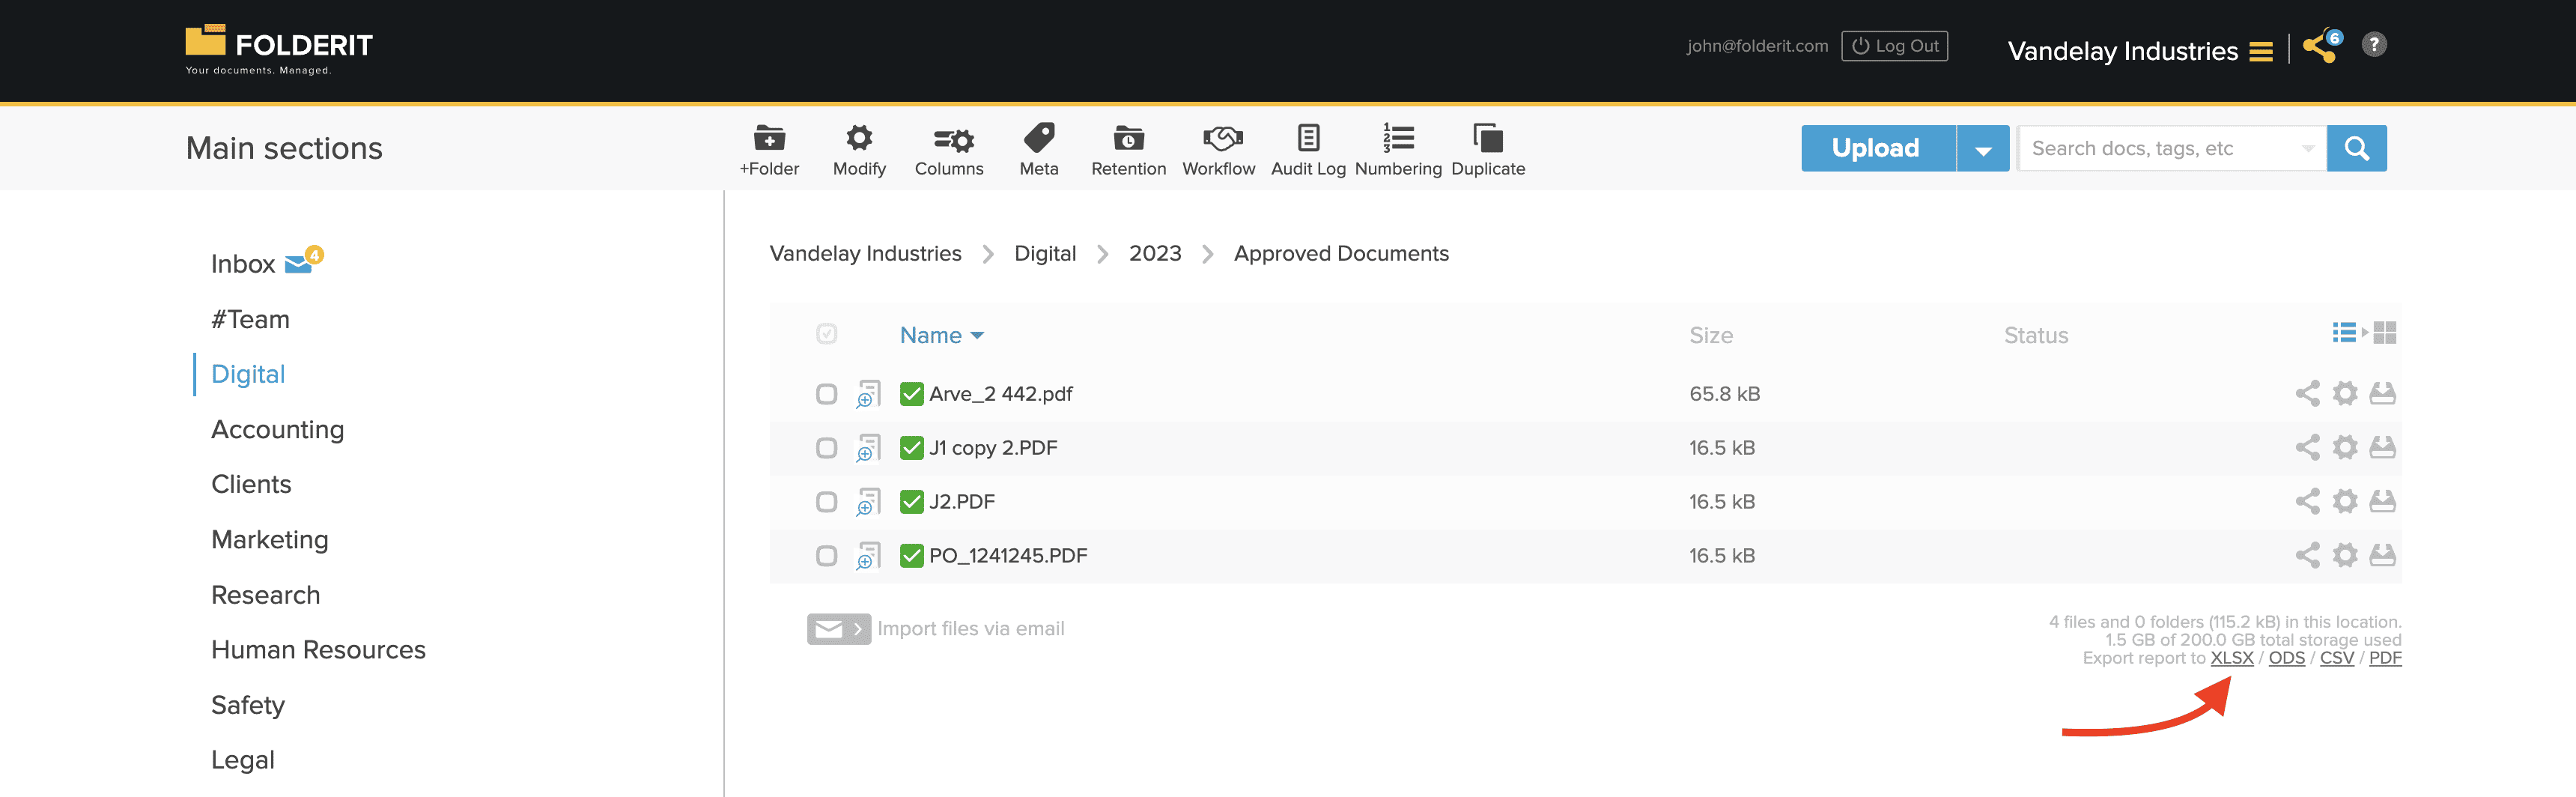This screenshot has width=2576, height=797.
Task: Click the search magnifier button
Action: click(x=2356, y=148)
